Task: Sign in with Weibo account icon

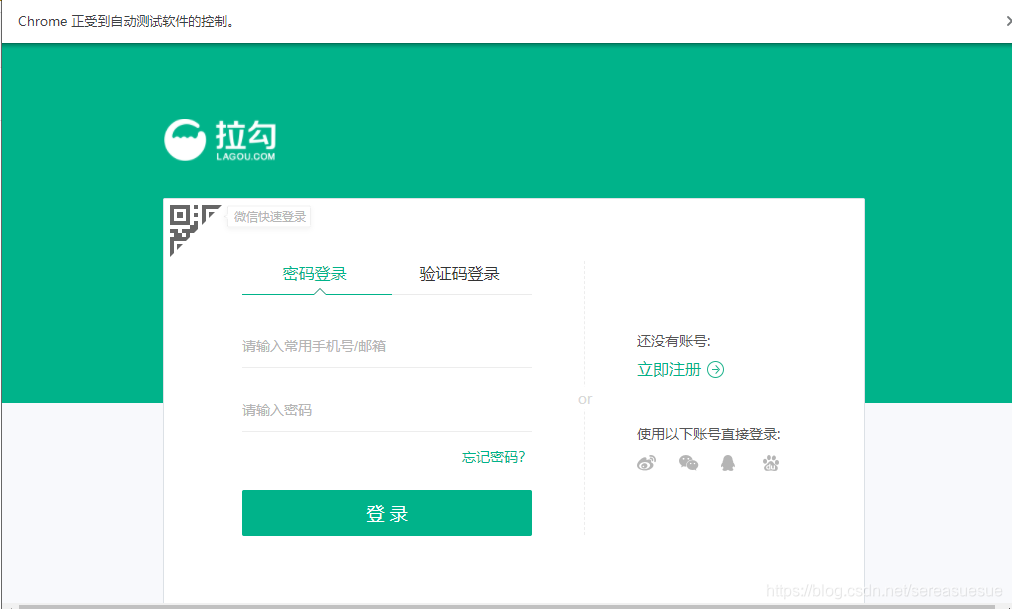Action: [646, 463]
